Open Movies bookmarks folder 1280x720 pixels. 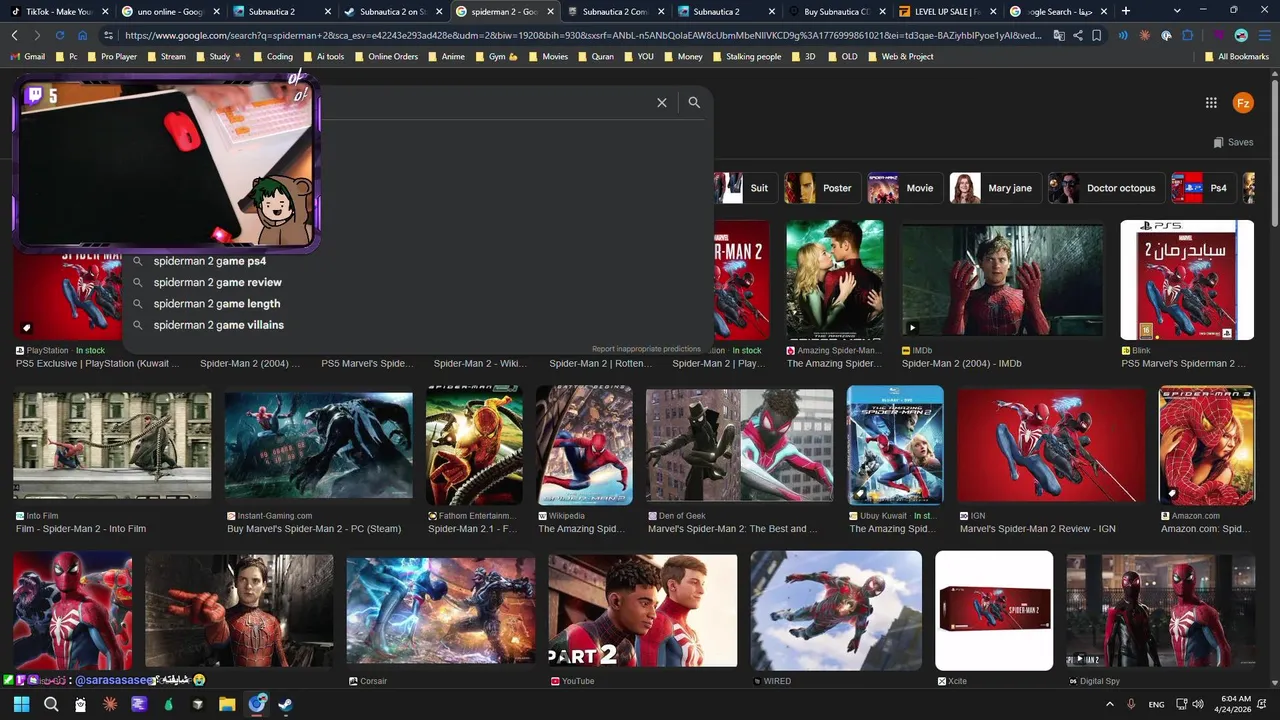[x=548, y=57]
